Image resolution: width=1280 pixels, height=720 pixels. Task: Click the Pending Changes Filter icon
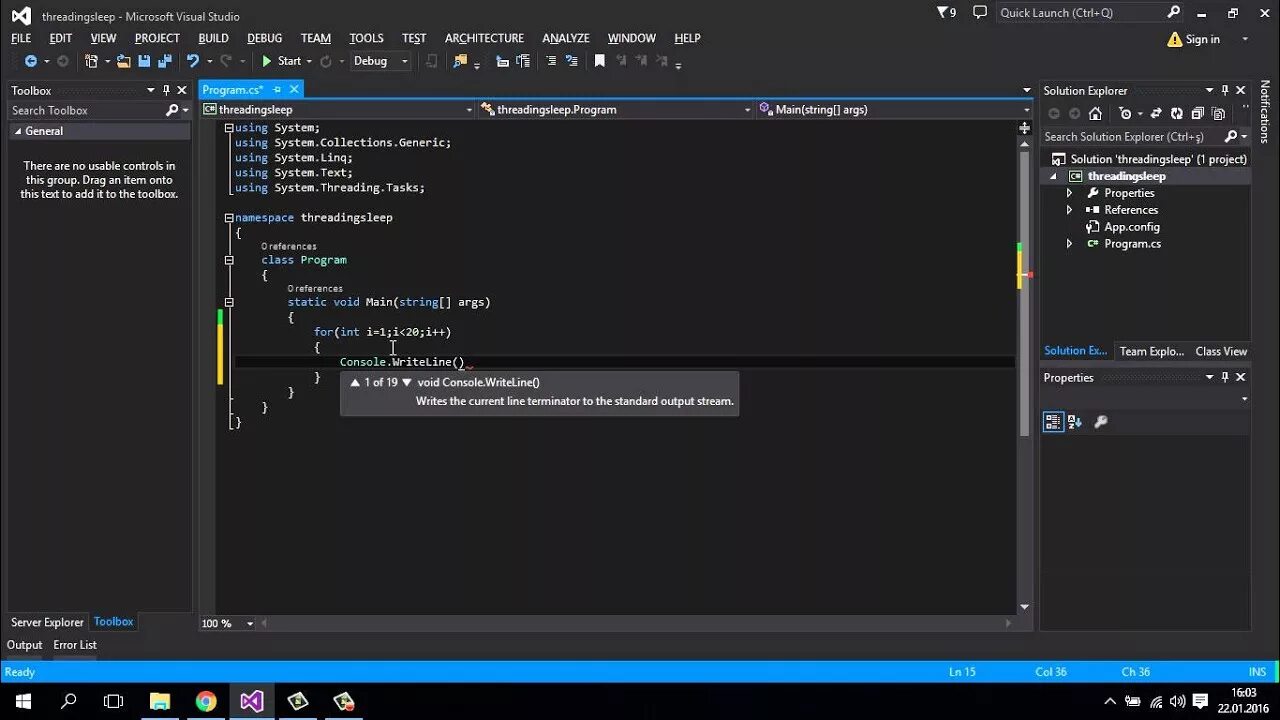(1126, 113)
